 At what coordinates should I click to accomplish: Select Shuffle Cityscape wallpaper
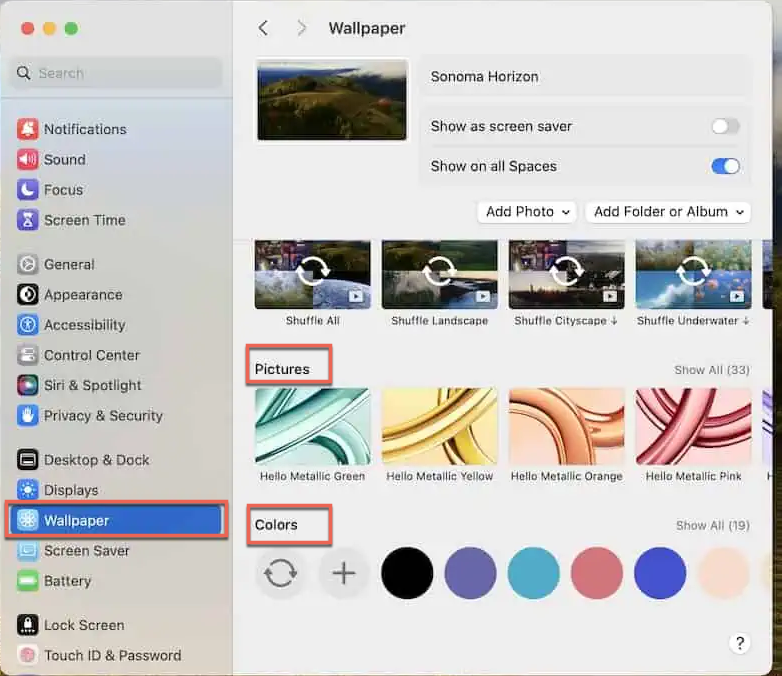(x=567, y=274)
